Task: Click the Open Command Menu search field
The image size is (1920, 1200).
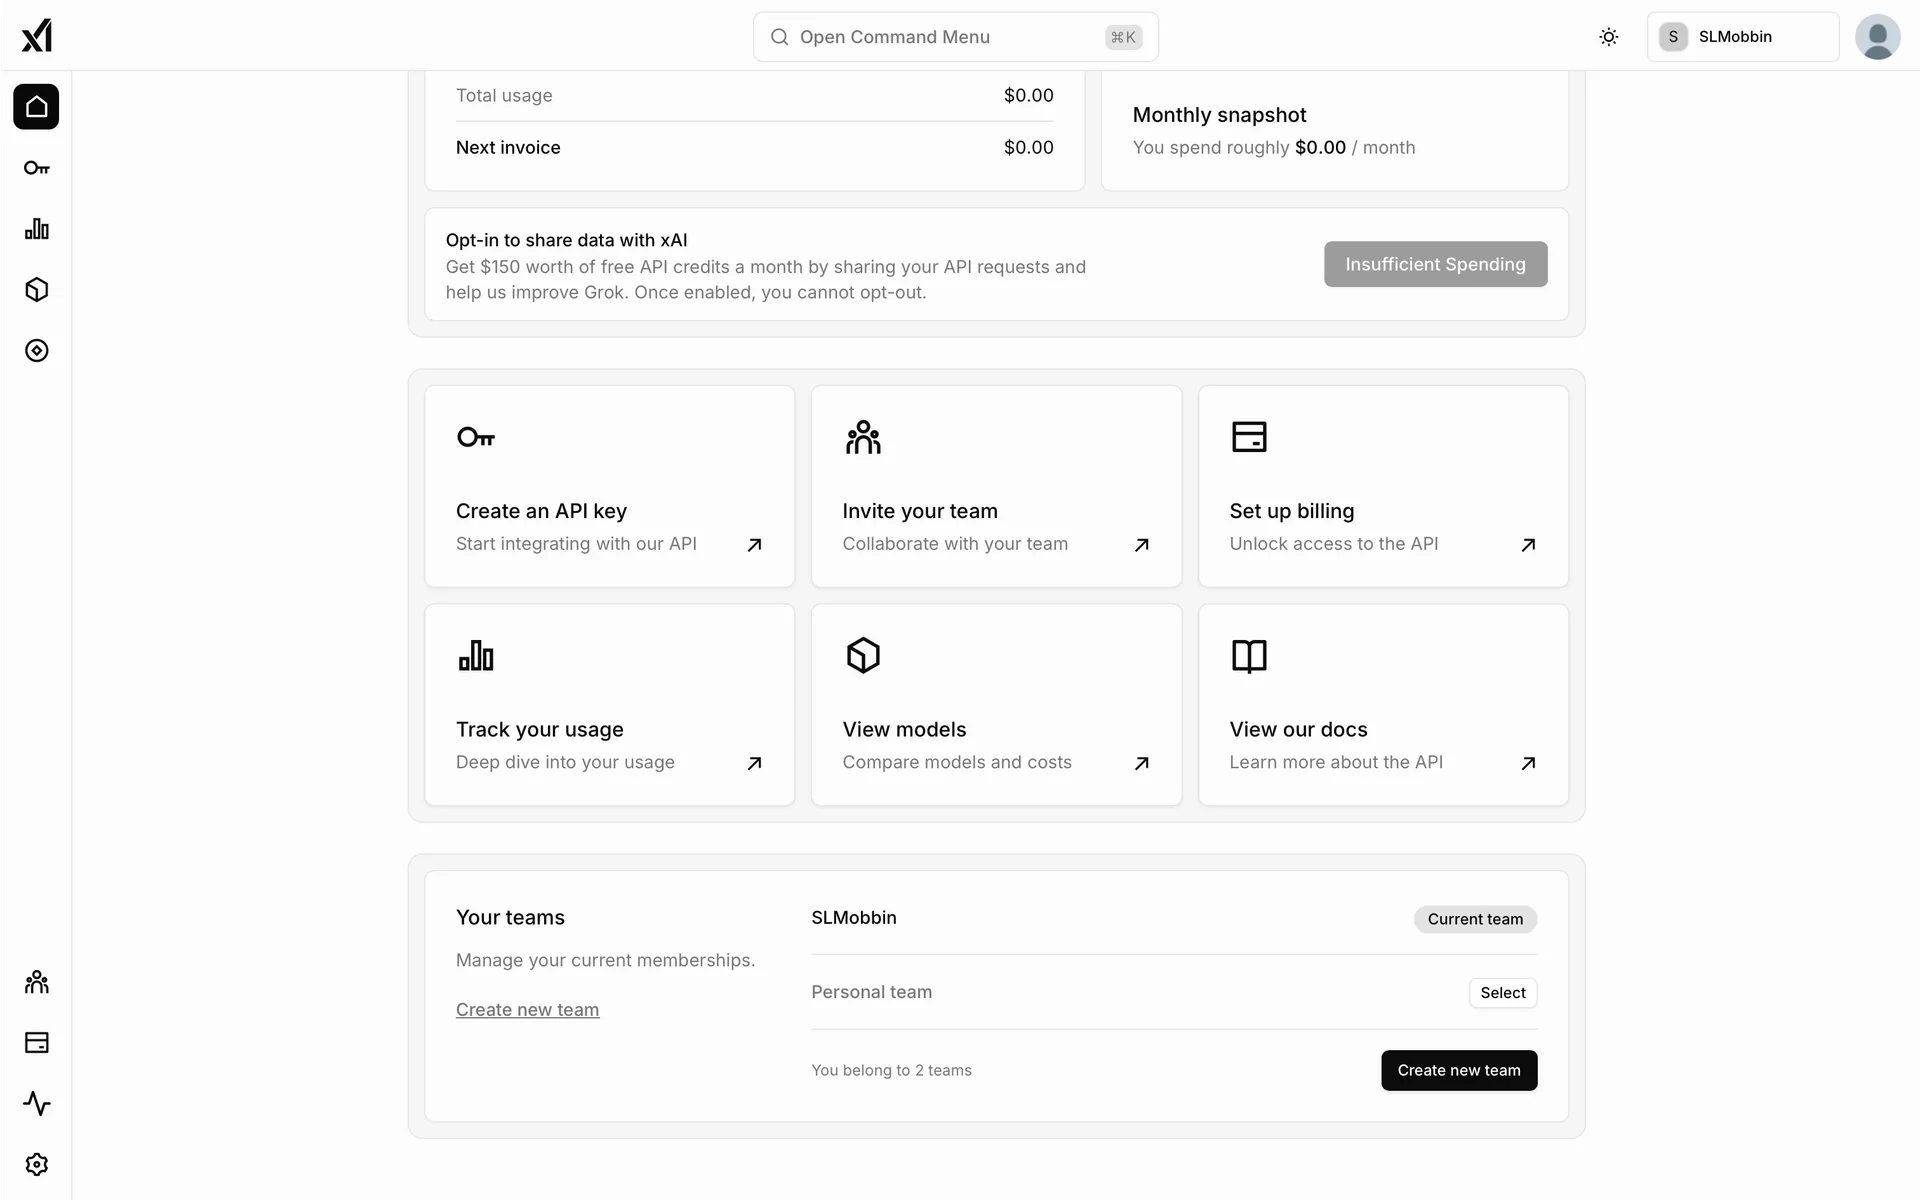Action: [955, 37]
